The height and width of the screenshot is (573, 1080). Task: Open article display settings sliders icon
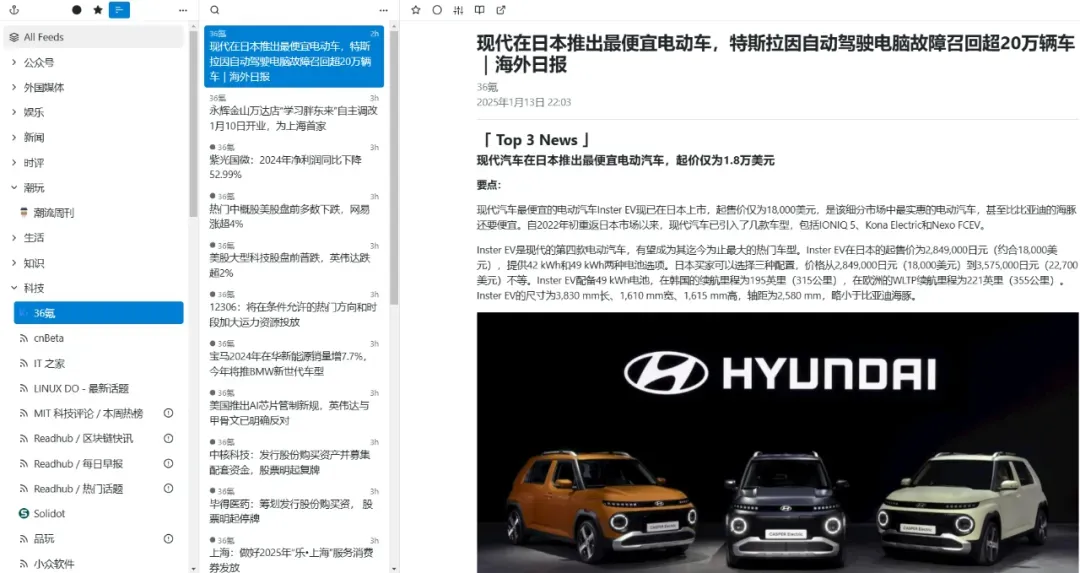(458, 10)
